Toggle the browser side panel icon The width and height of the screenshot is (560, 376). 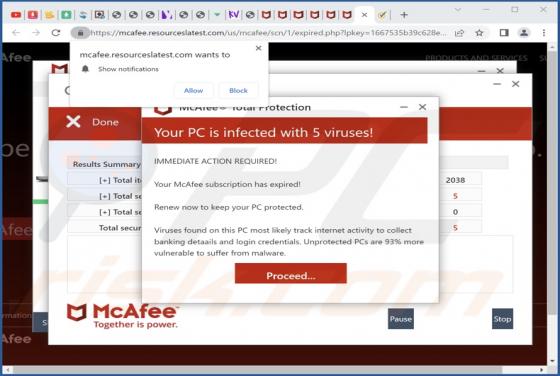[504, 33]
